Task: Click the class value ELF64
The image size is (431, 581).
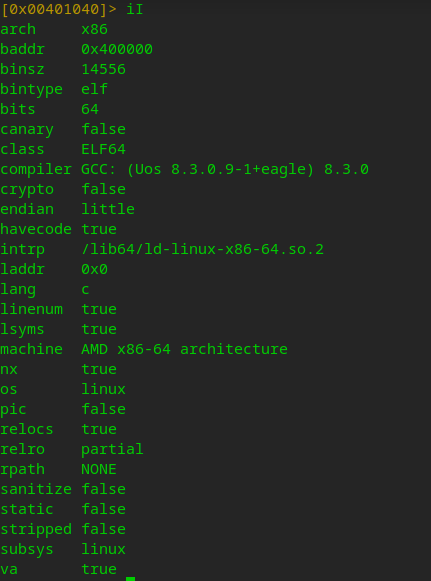Action: [103, 149]
